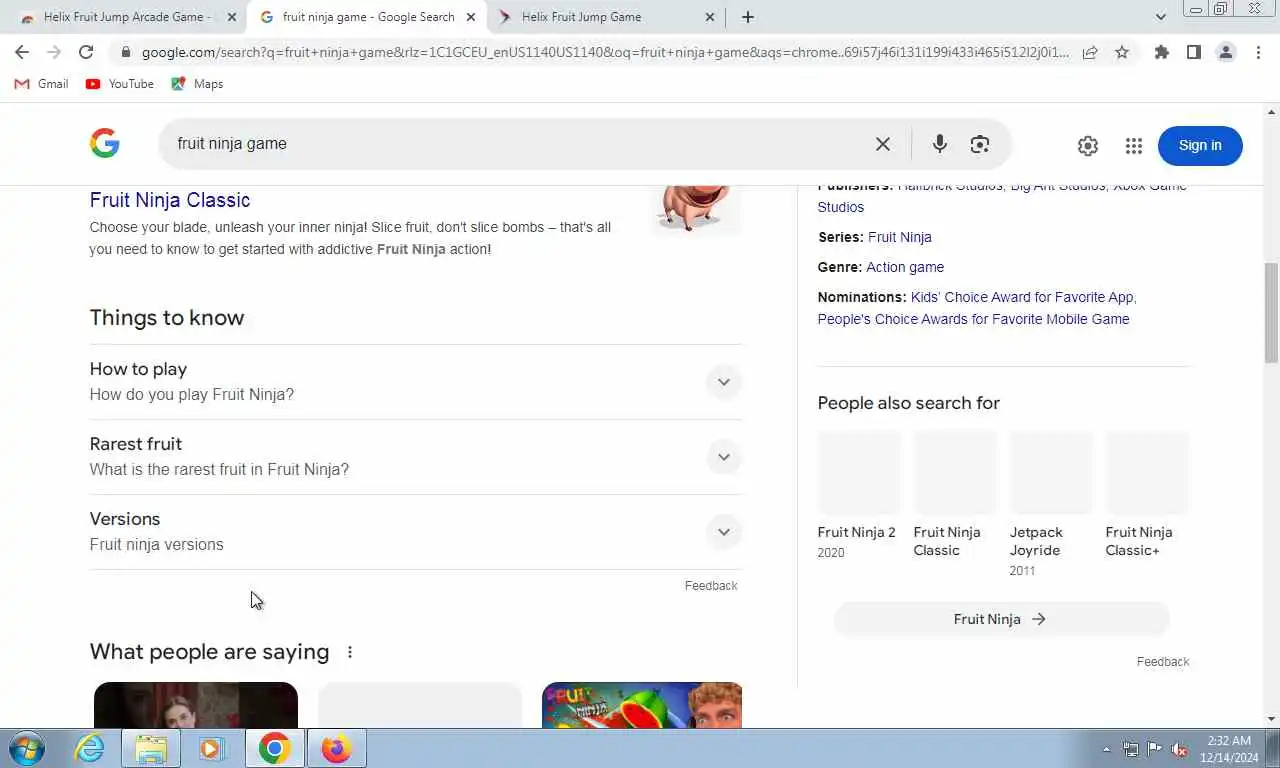Open the Google apps grid
The image size is (1280, 768).
pyautogui.click(x=1133, y=146)
